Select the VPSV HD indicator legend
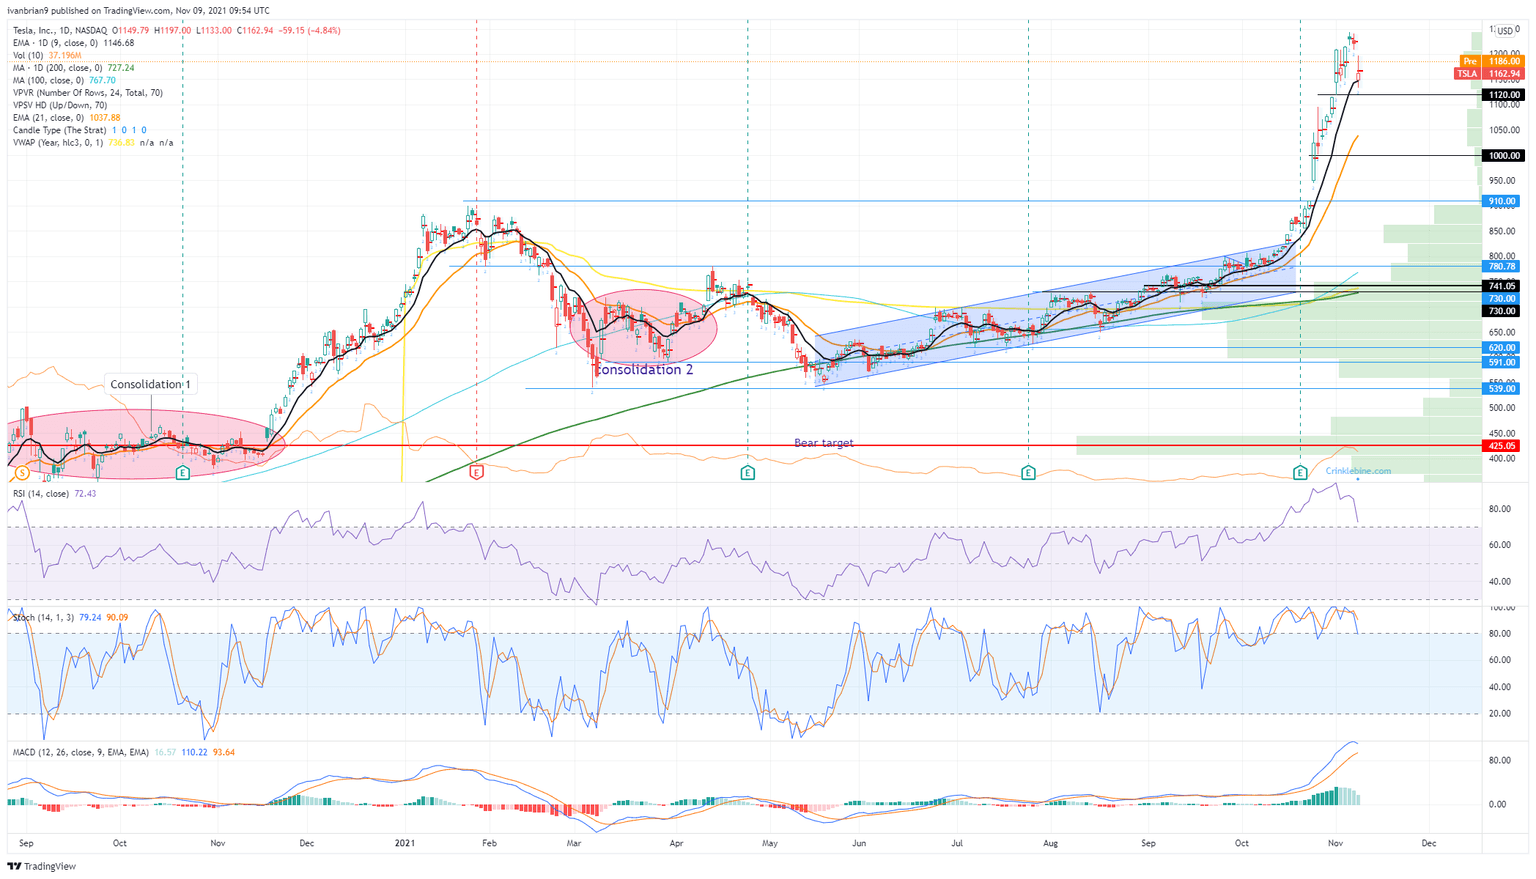Image resolution: width=1536 pixels, height=879 pixels. pyautogui.click(x=60, y=105)
